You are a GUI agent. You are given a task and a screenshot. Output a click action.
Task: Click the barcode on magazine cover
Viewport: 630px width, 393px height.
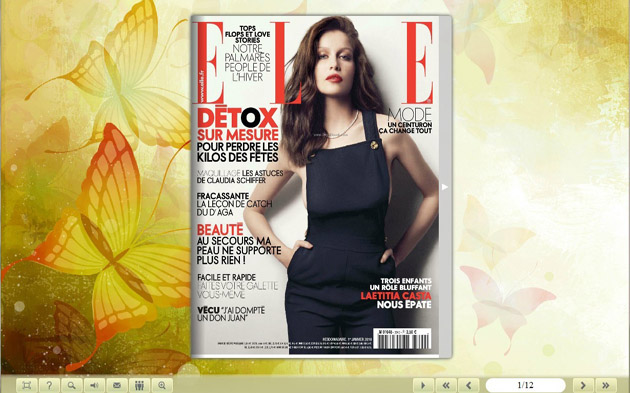coord(402,339)
